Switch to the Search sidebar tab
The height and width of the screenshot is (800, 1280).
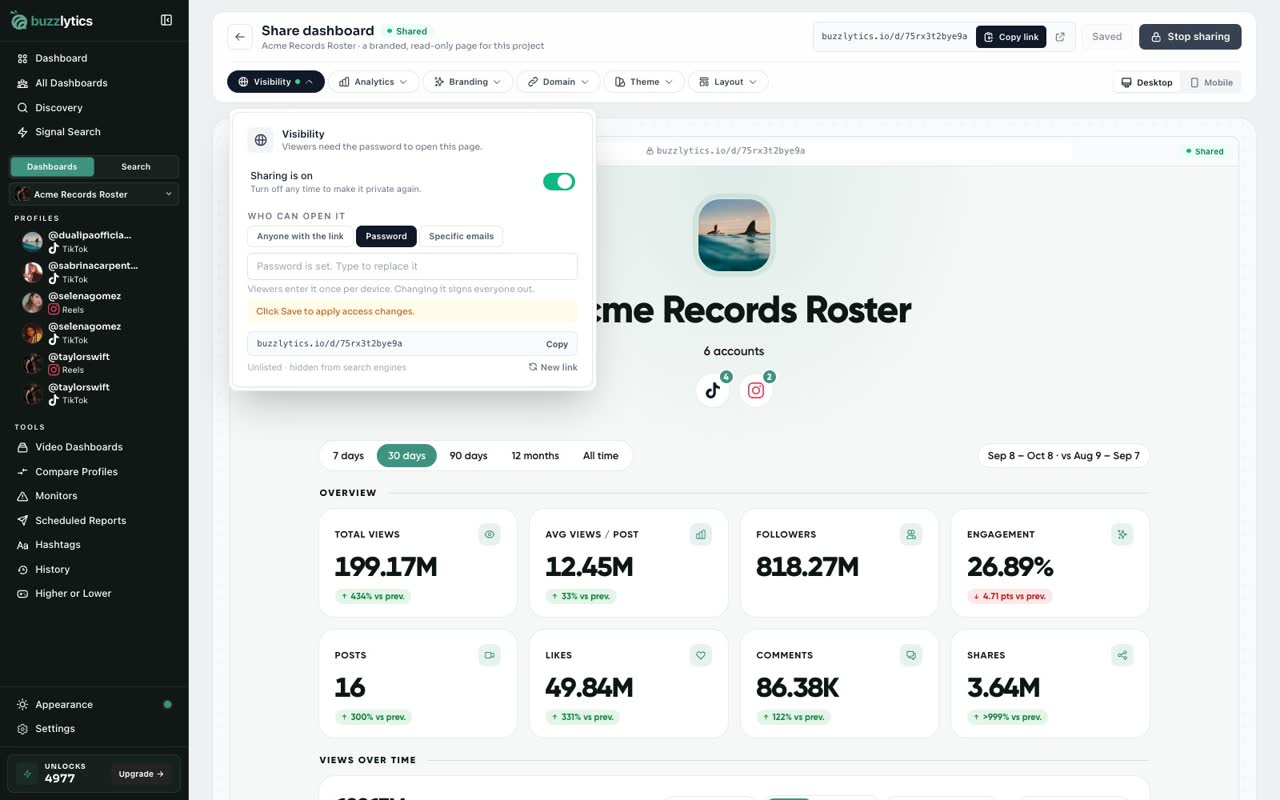click(136, 167)
